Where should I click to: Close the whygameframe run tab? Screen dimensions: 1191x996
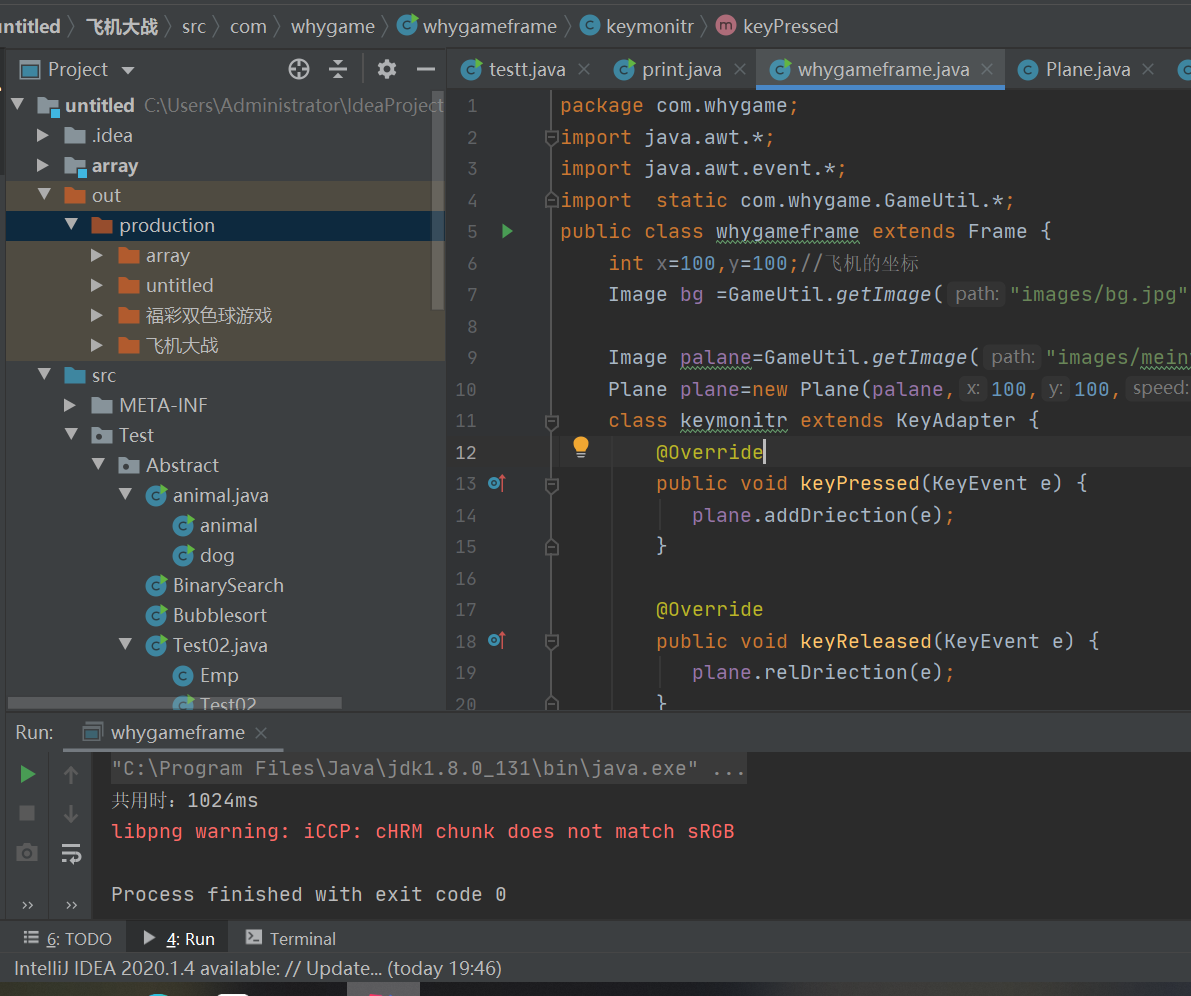point(261,732)
